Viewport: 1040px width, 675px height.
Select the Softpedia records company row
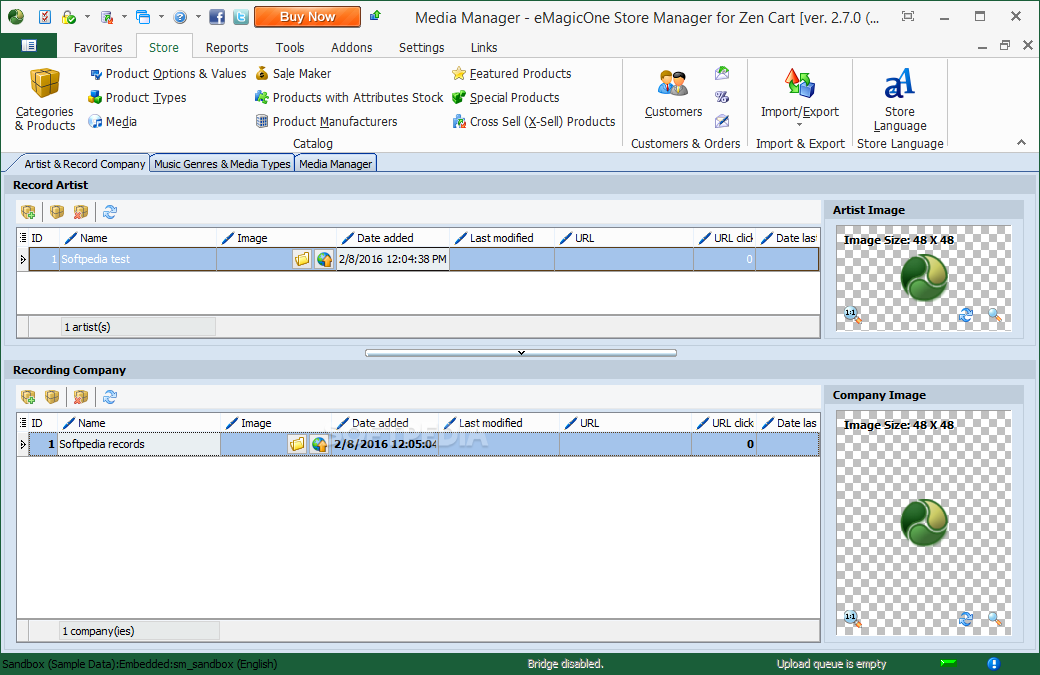[x=423, y=444]
